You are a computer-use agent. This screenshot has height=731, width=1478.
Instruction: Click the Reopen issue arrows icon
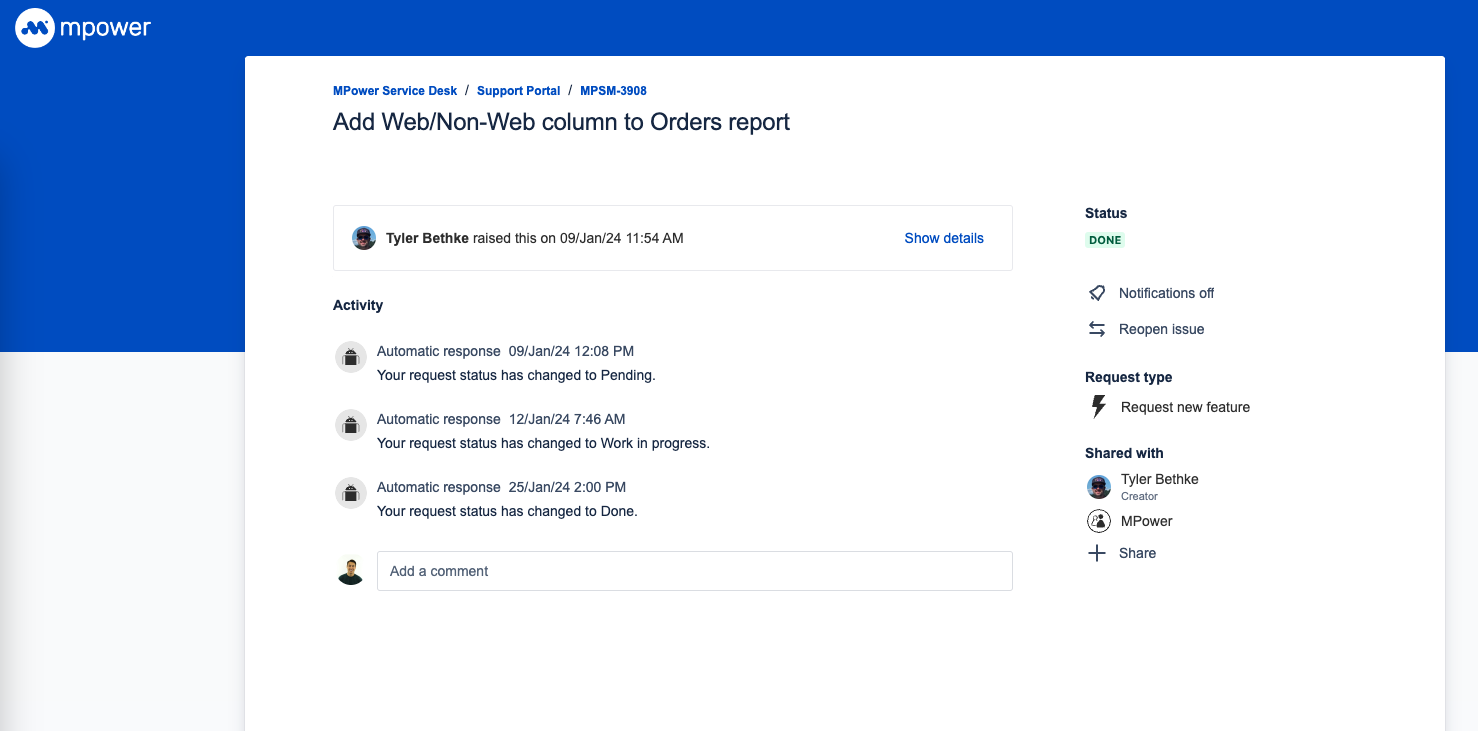1097,329
